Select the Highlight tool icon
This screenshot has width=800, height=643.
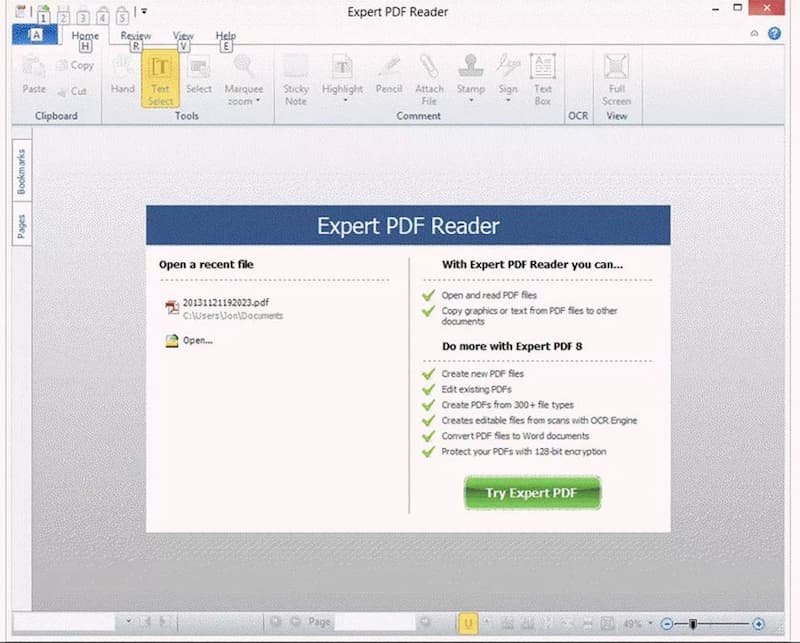click(342, 66)
